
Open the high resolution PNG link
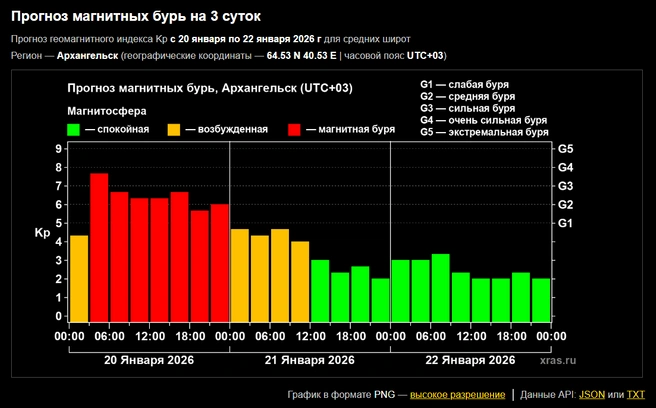(457, 395)
